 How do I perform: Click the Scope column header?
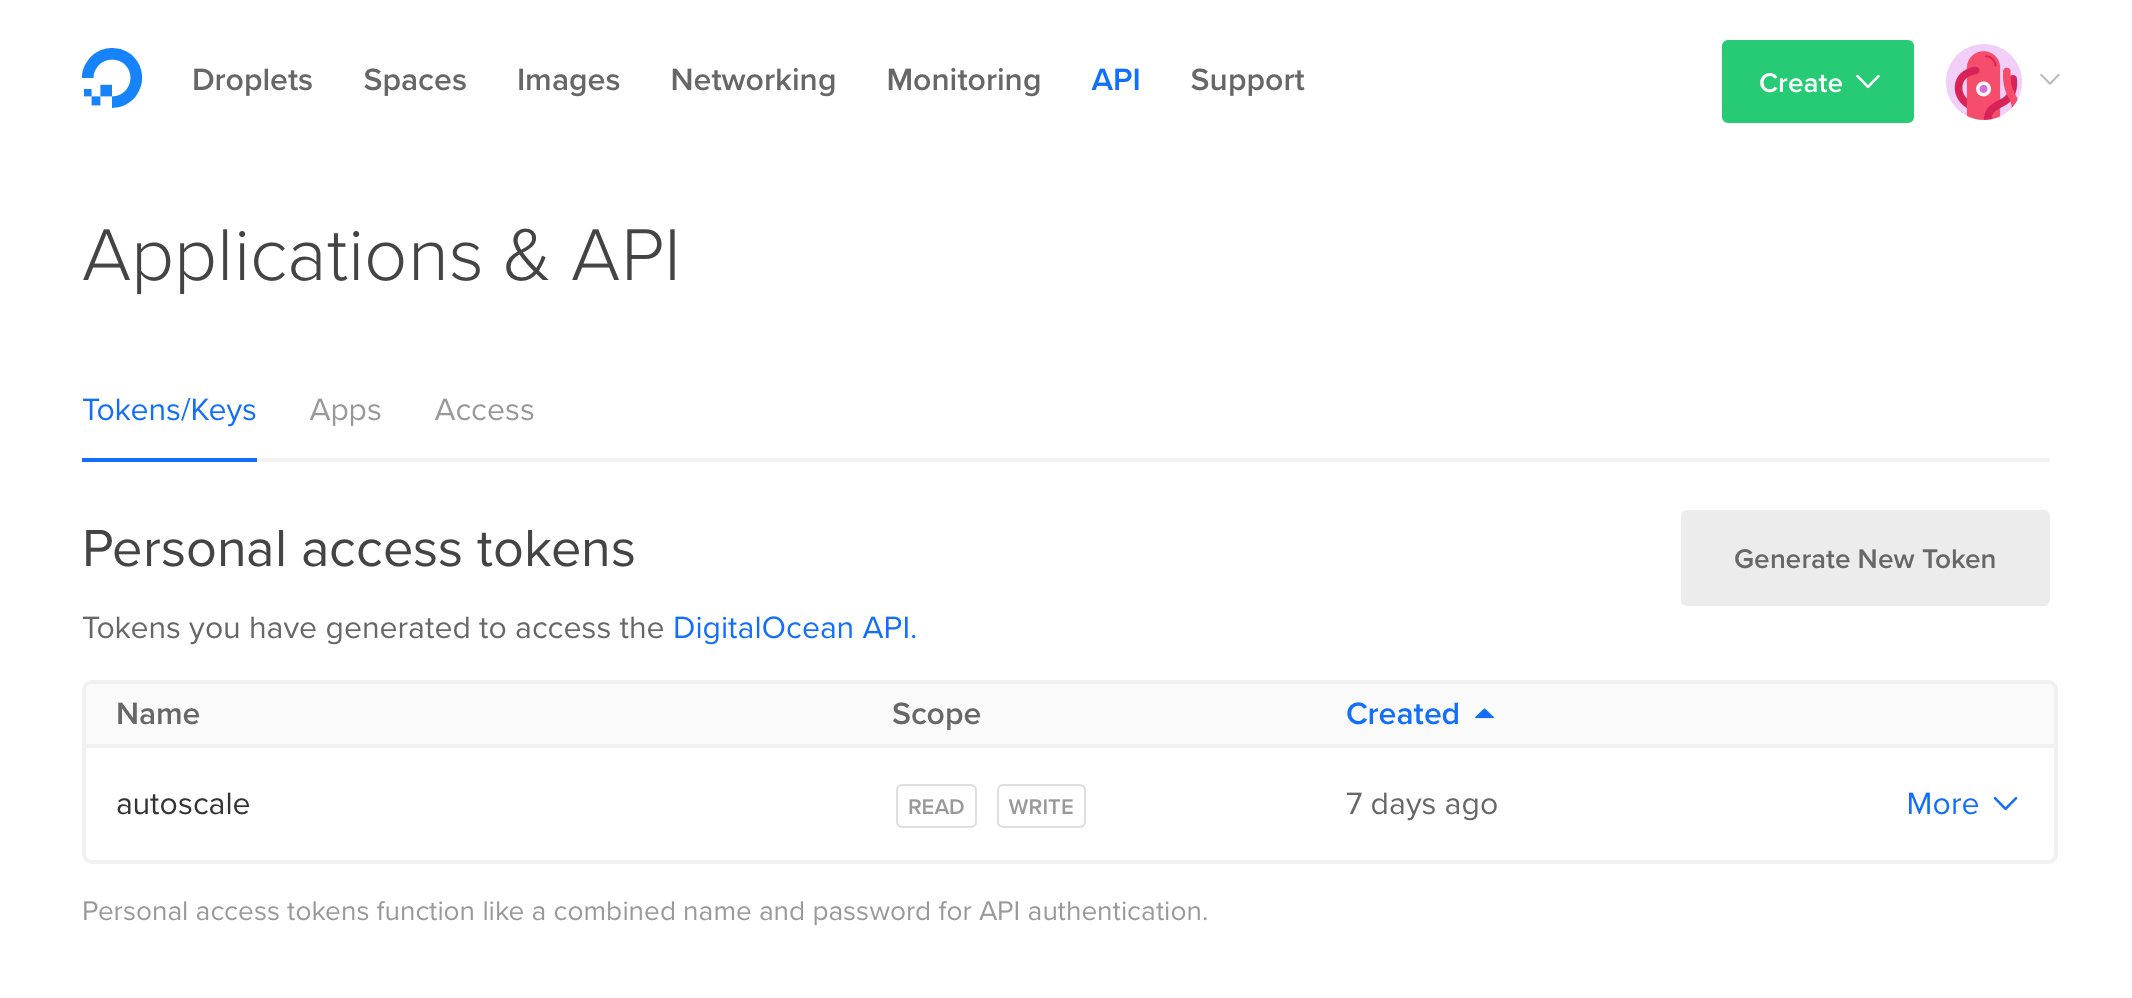click(936, 714)
